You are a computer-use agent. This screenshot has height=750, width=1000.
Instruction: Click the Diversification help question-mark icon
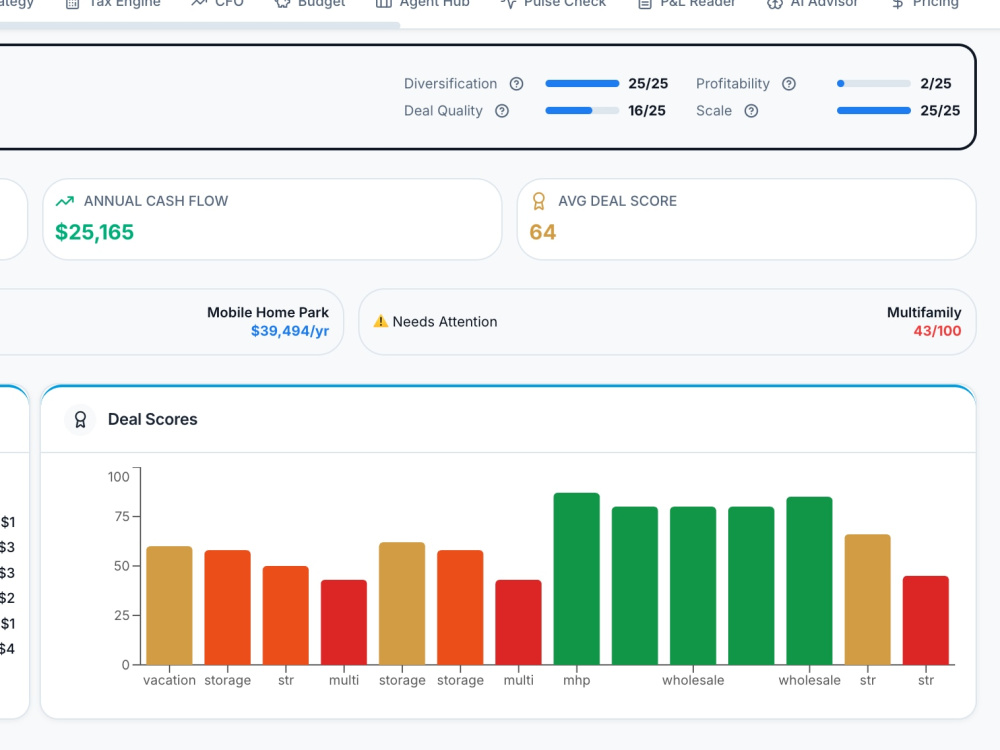tap(517, 84)
